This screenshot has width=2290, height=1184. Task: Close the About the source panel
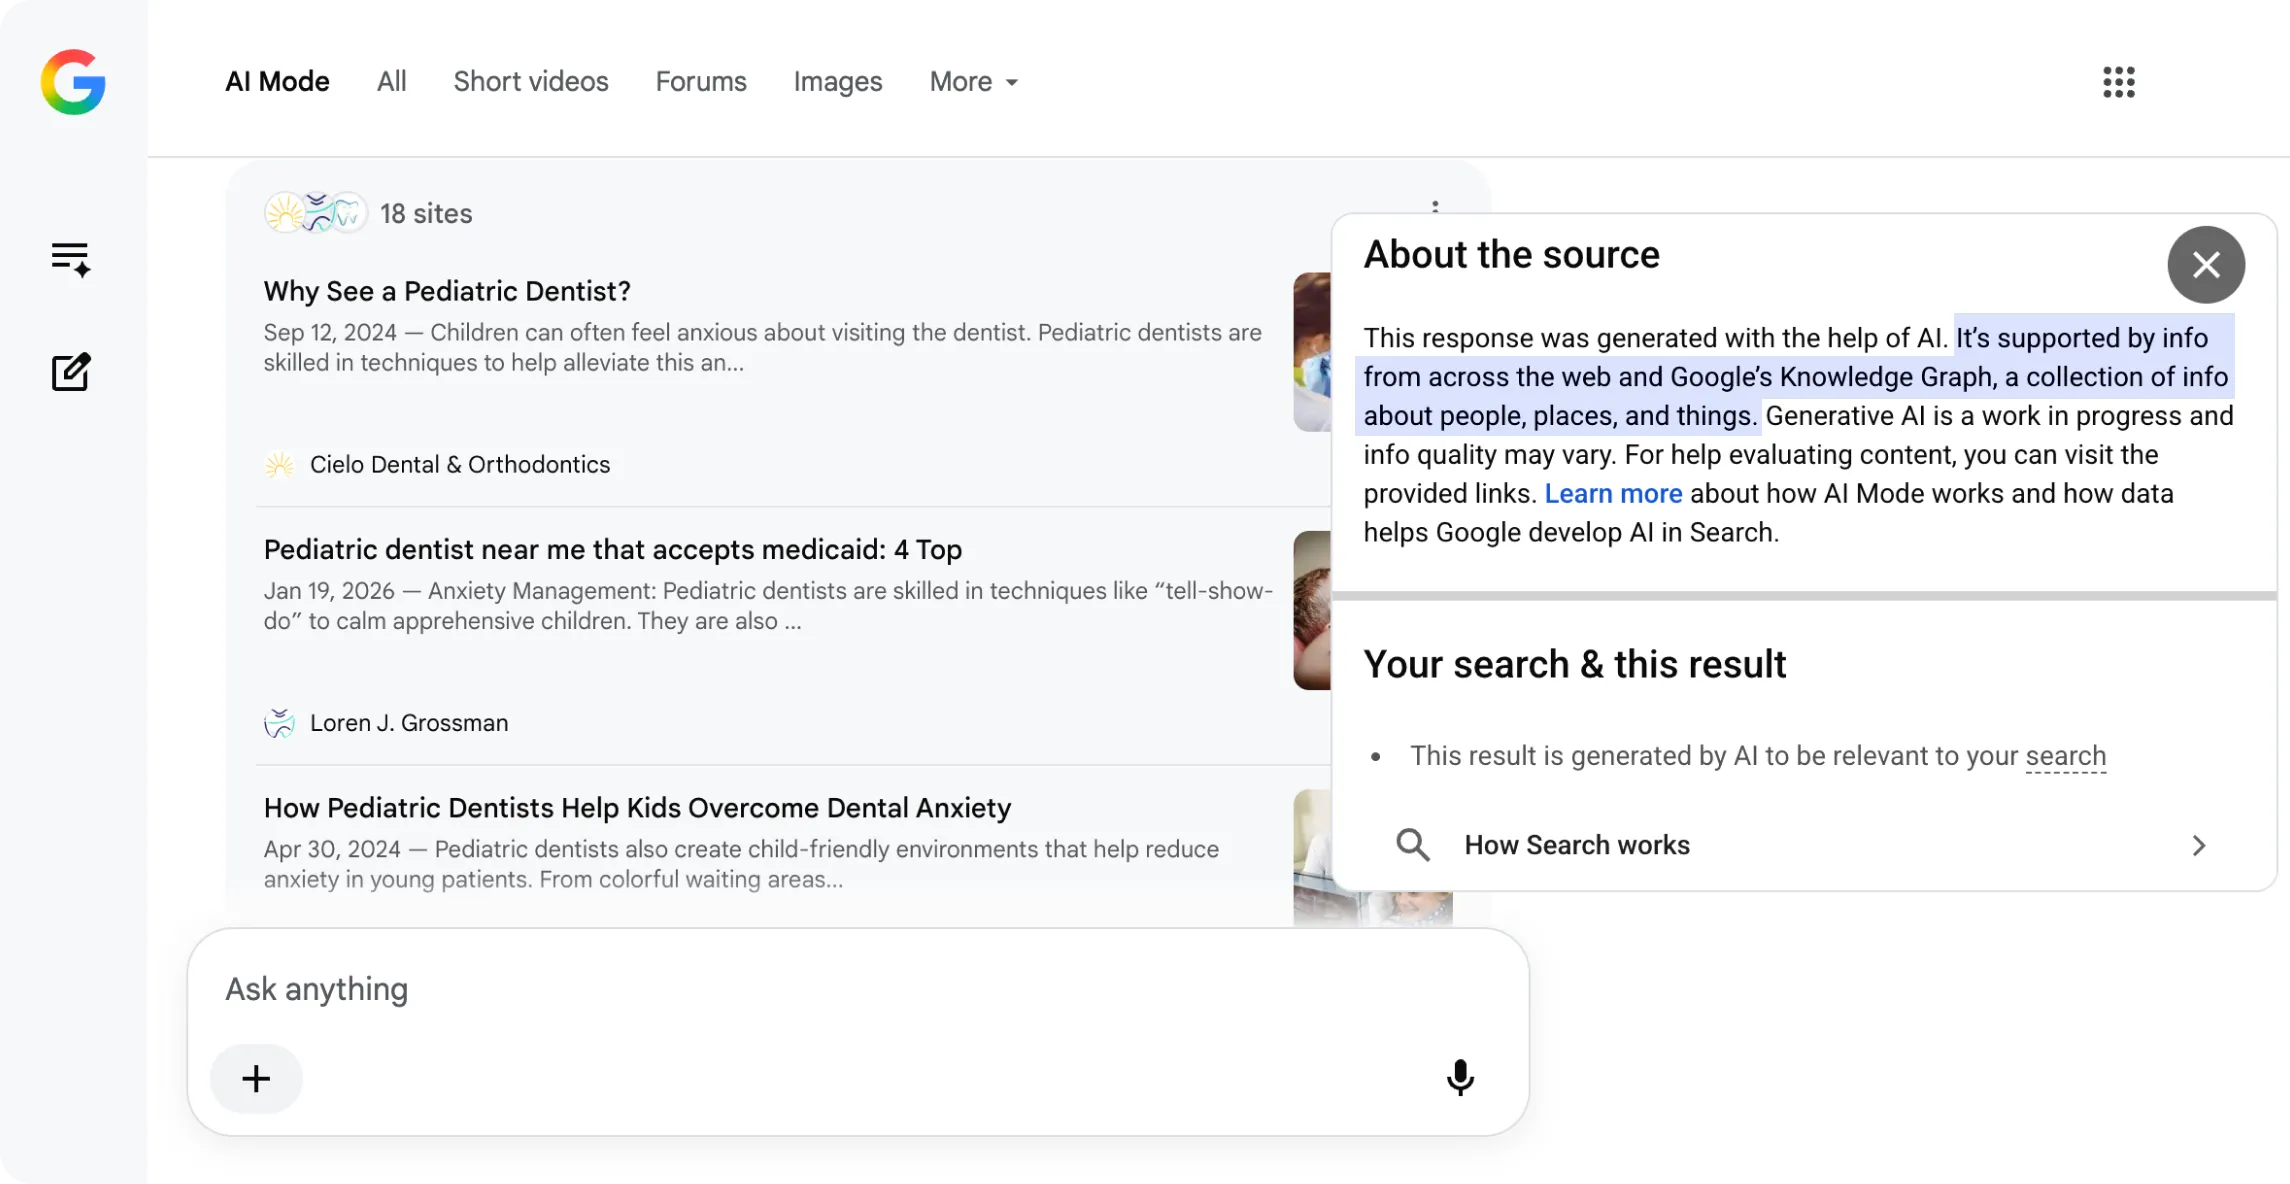tap(2206, 265)
